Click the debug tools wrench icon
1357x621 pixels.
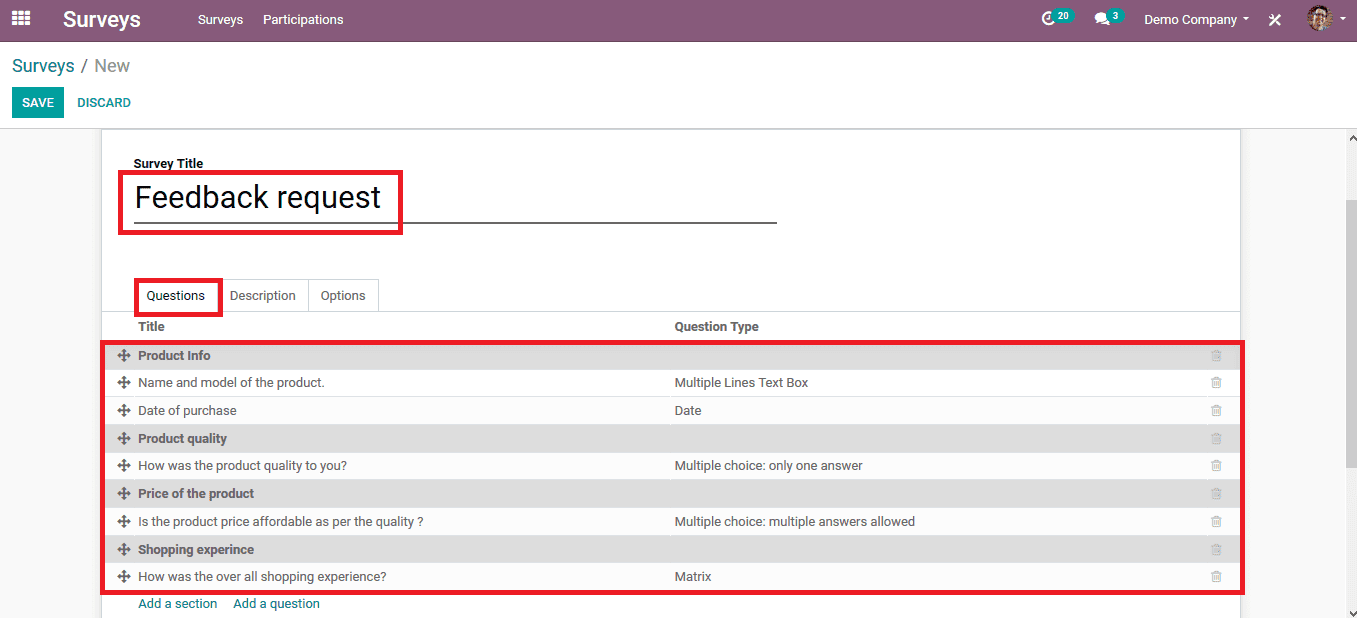[x=1275, y=19]
